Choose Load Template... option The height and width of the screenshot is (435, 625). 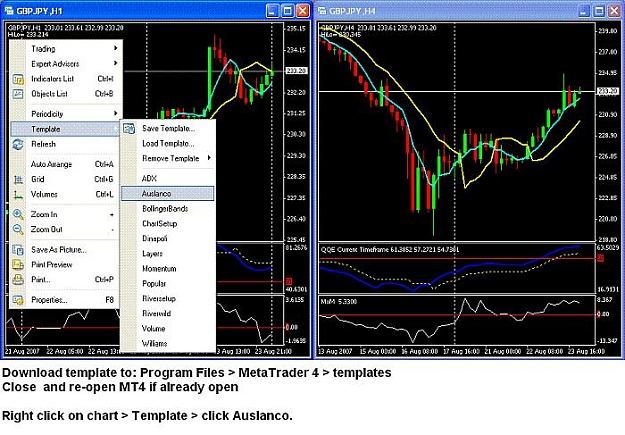coord(168,144)
